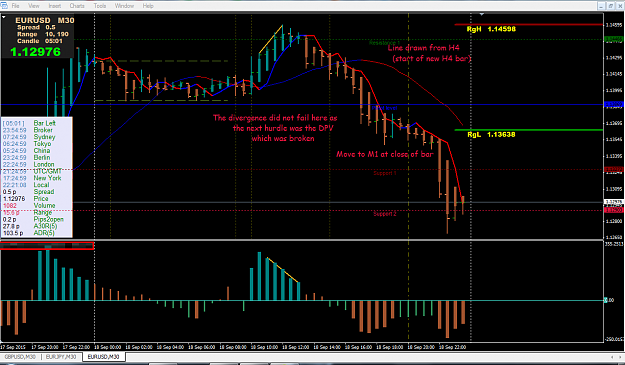The image size is (625, 365).
Task: Open the Insert menu
Action: [x=55, y=6]
